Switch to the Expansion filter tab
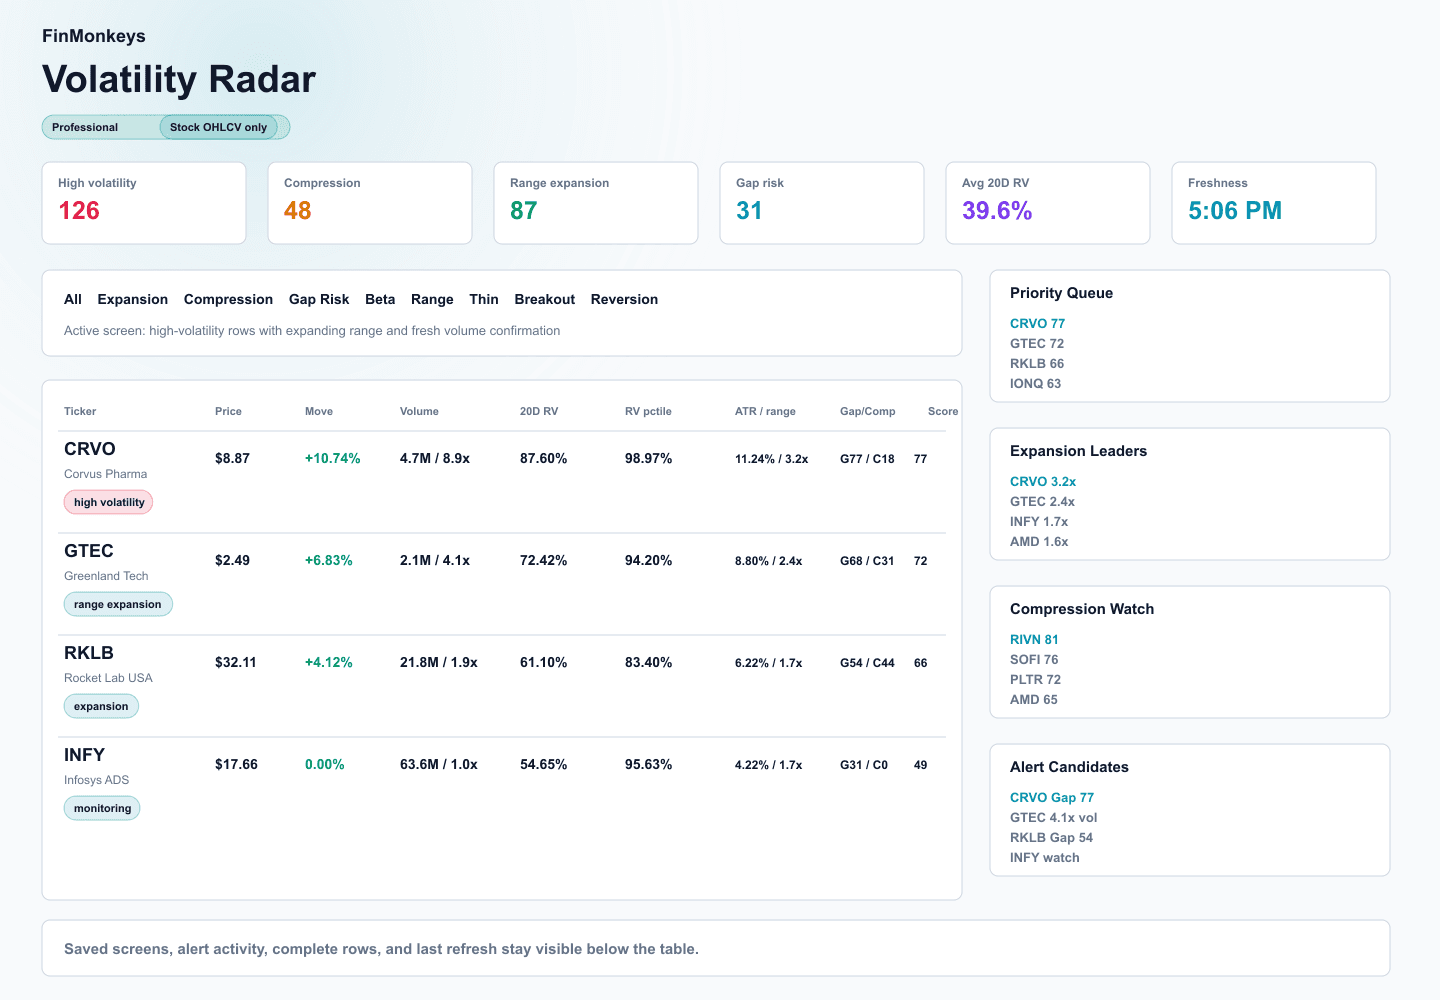This screenshot has width=1440, height=1000. point(133,299)
